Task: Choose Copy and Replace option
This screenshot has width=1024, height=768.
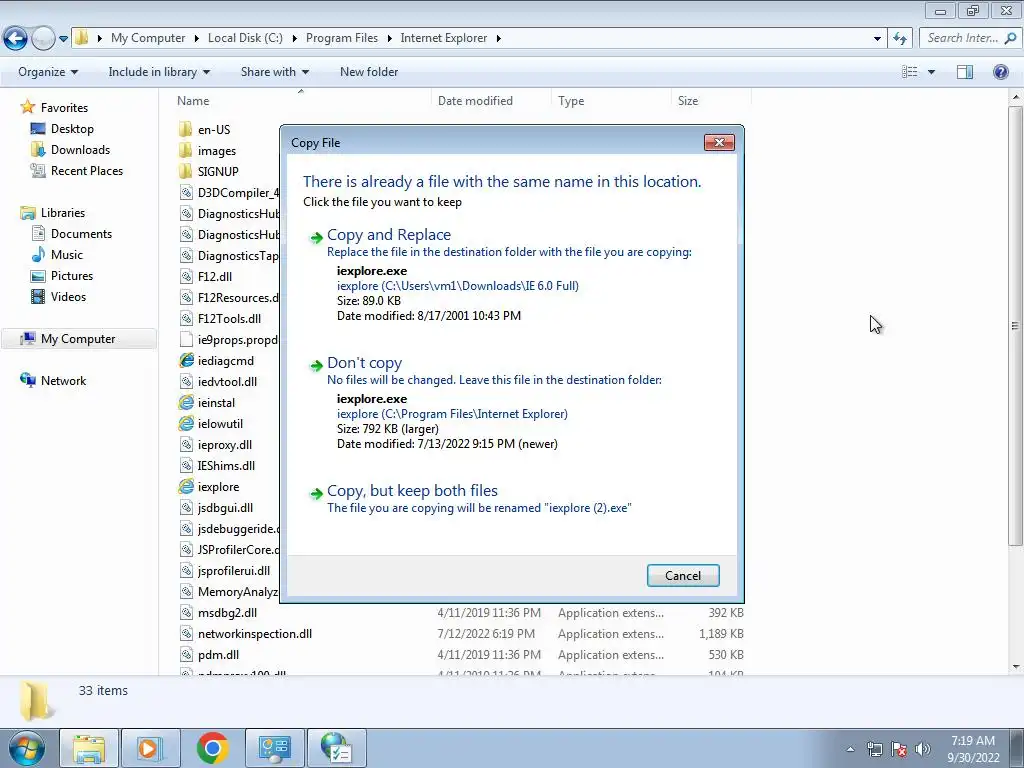Action: point(389,234)
